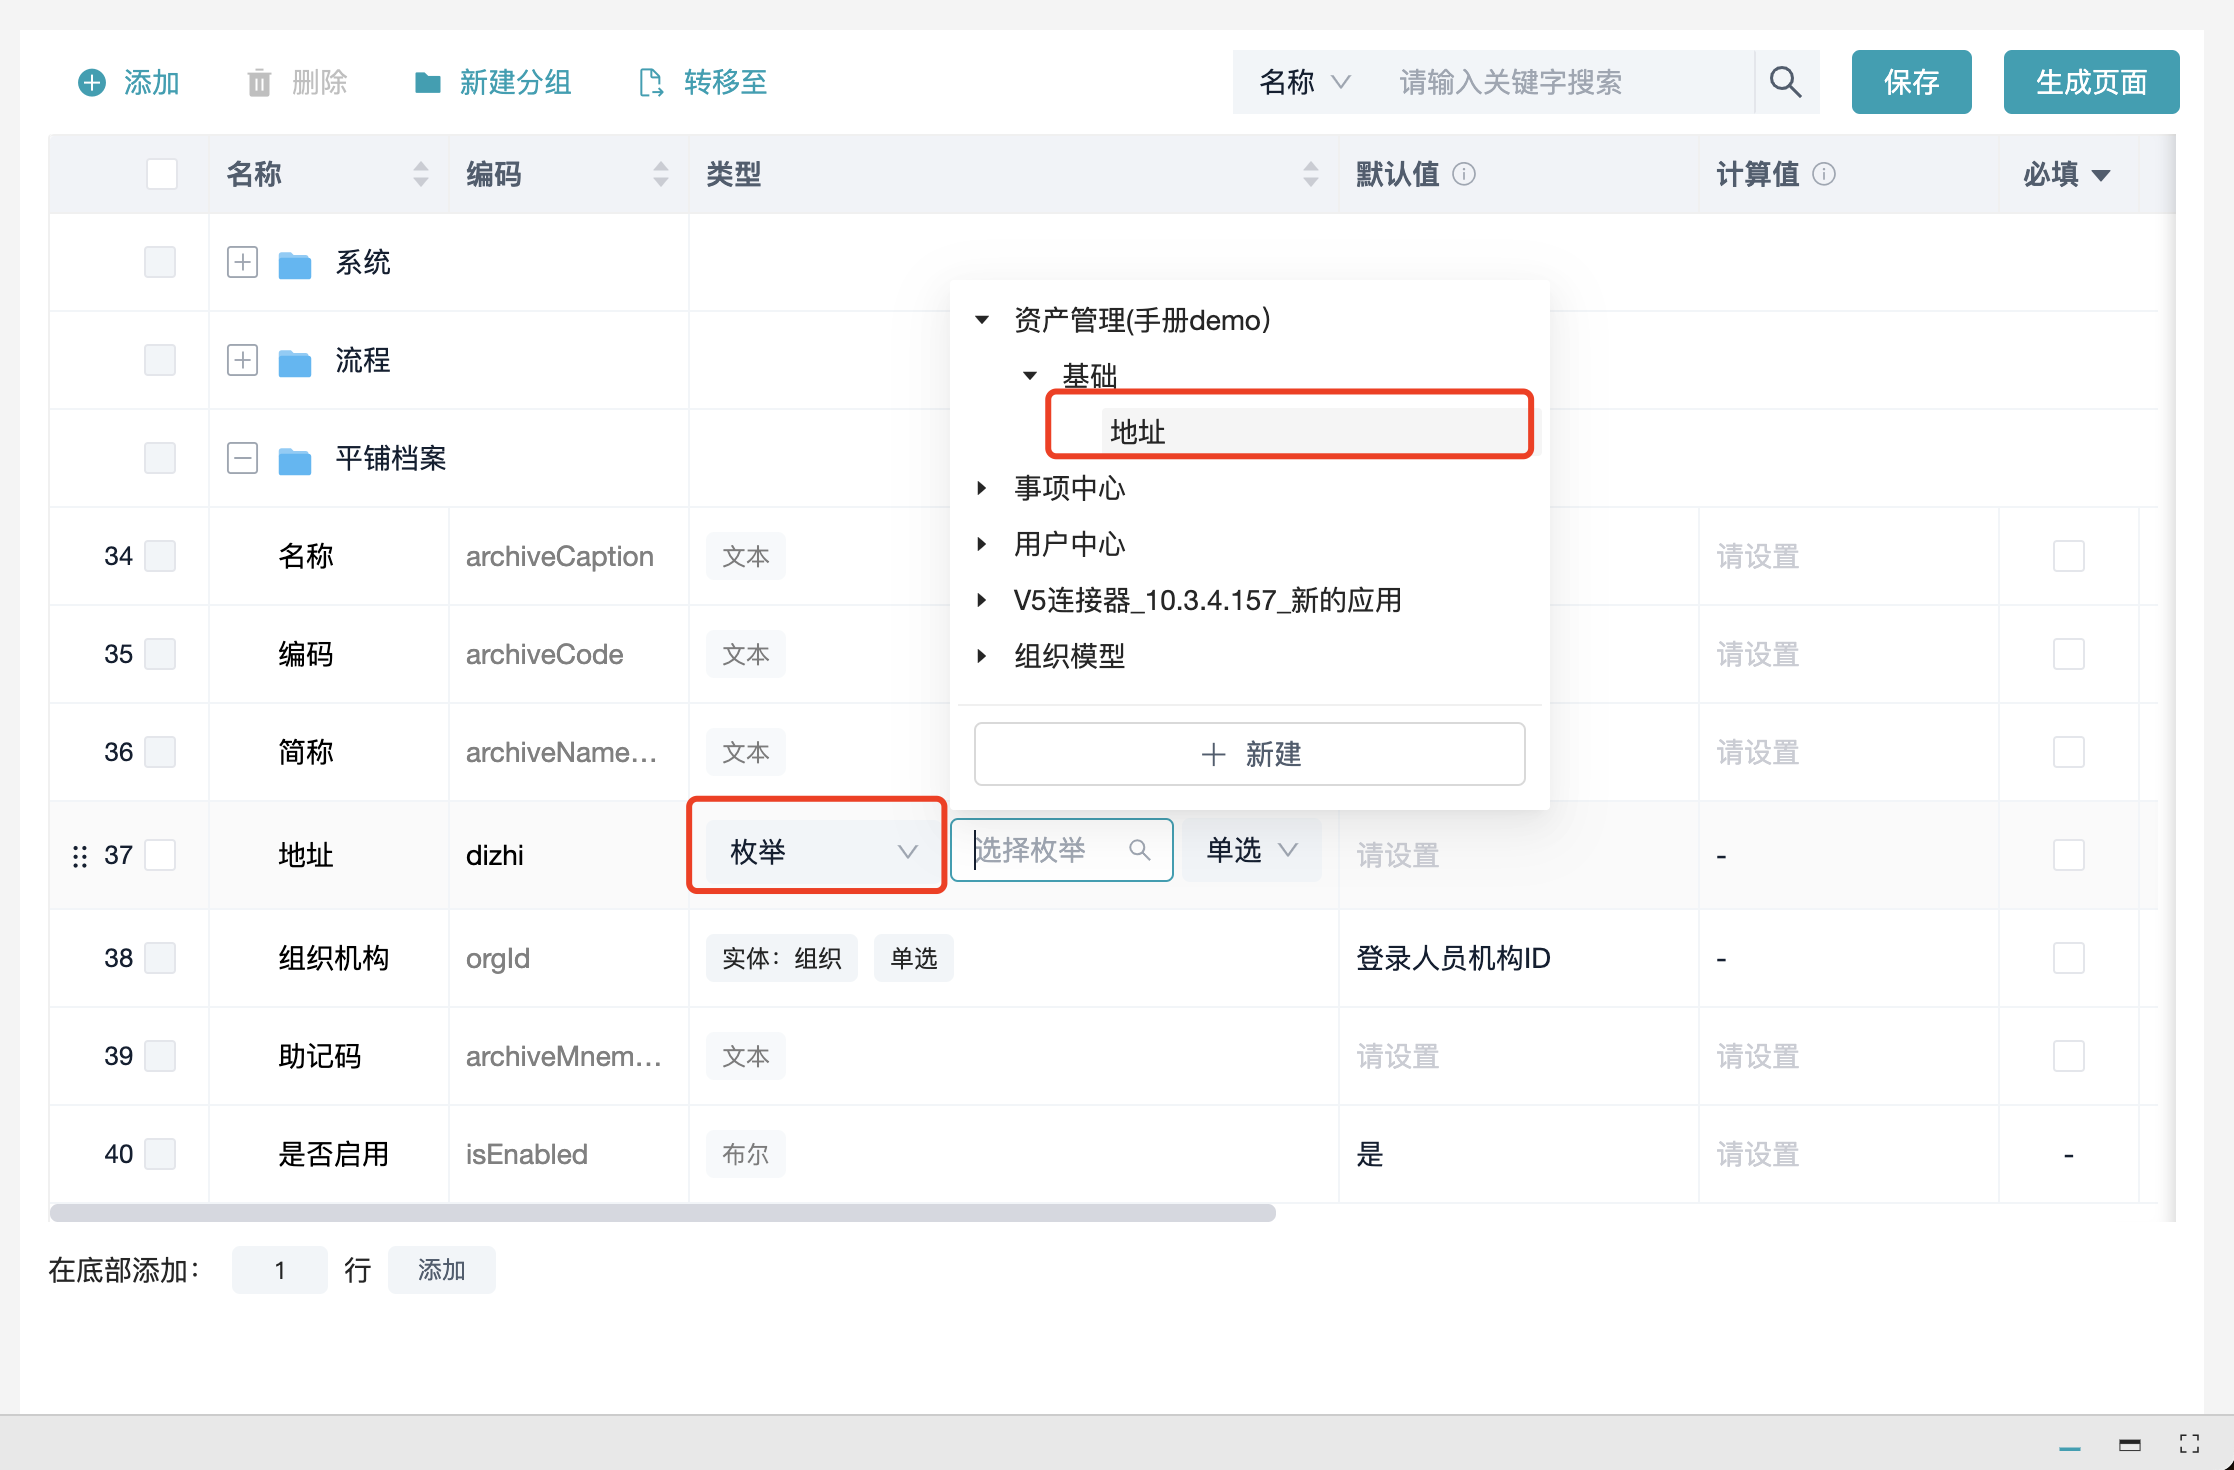Screen dimensions: 2234x1470
Task: Expand the 组织模型 tree node
Action: click(x=982, y=656)
